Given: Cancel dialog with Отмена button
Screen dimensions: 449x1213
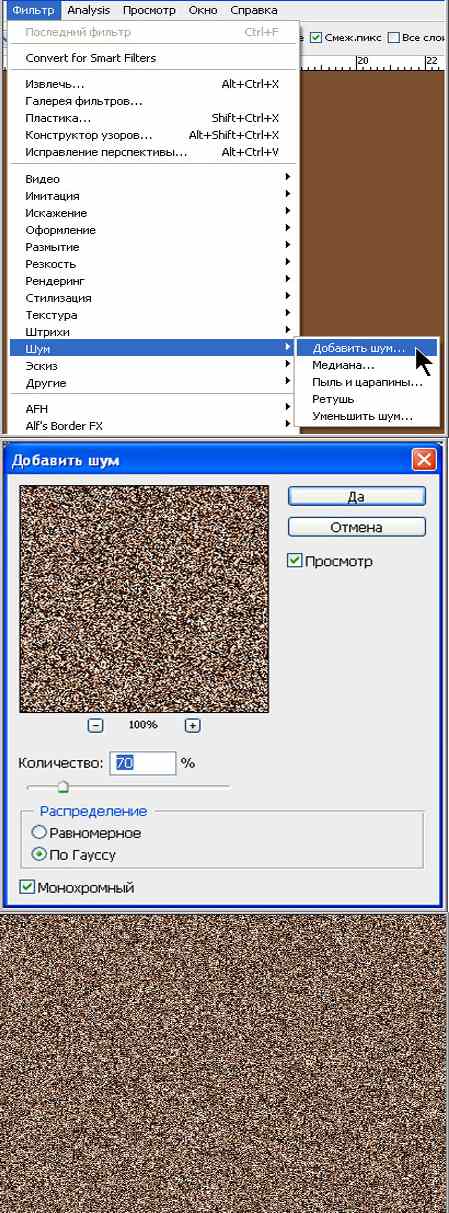Looking at the screenshot, I should click(357, 527).
